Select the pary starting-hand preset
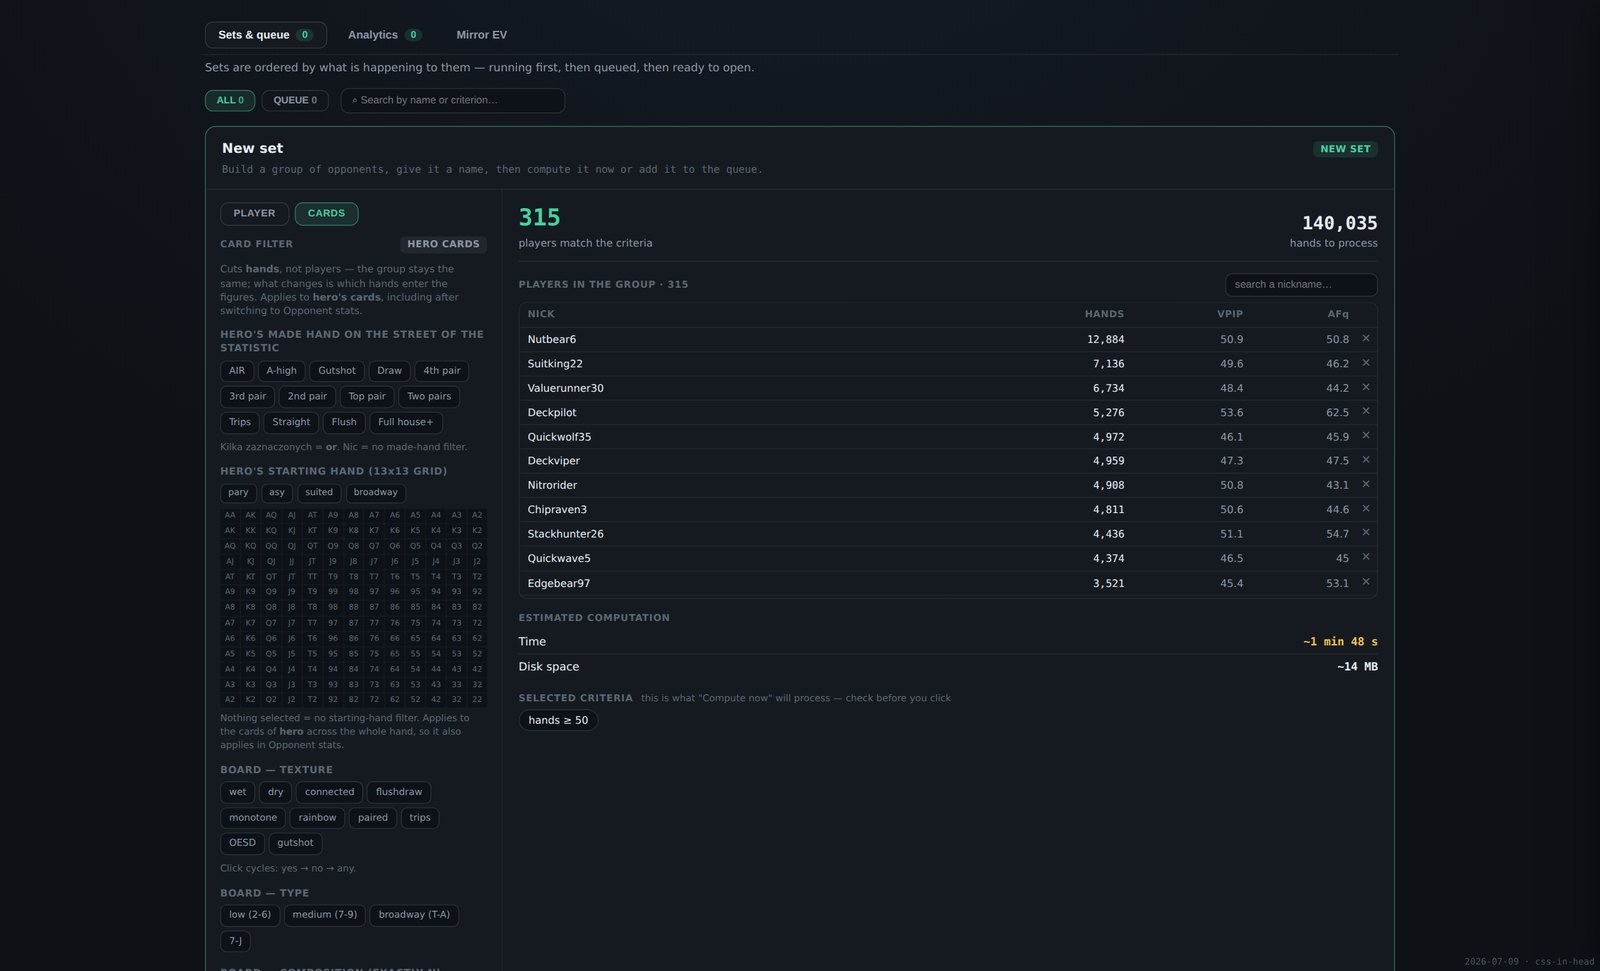Viewport: 1600px width, 971px height. (x=238, y=493)
